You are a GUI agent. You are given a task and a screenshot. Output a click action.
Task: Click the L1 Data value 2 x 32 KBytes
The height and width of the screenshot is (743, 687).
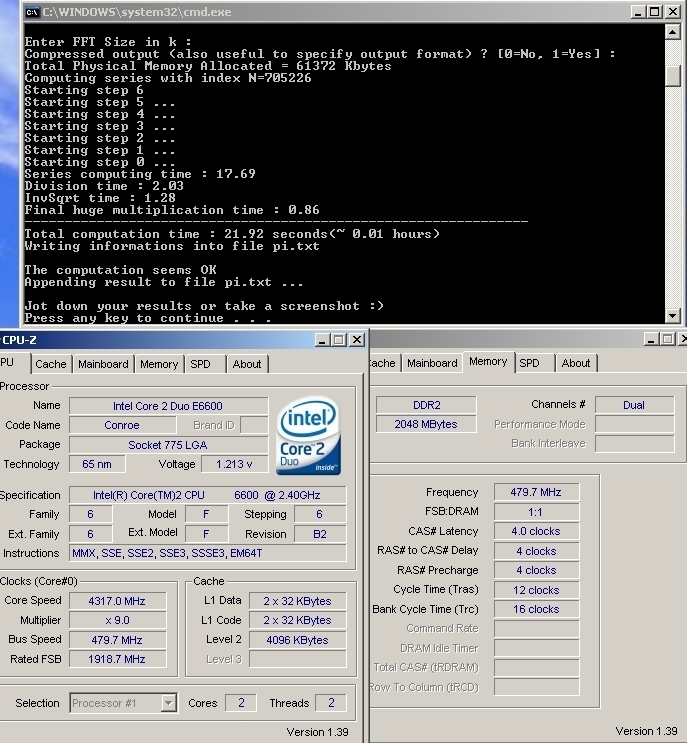coord(298,601)
